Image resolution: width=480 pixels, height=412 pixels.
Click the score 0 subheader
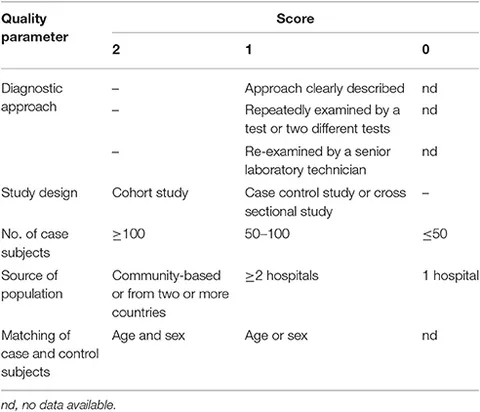click(426, 49)
